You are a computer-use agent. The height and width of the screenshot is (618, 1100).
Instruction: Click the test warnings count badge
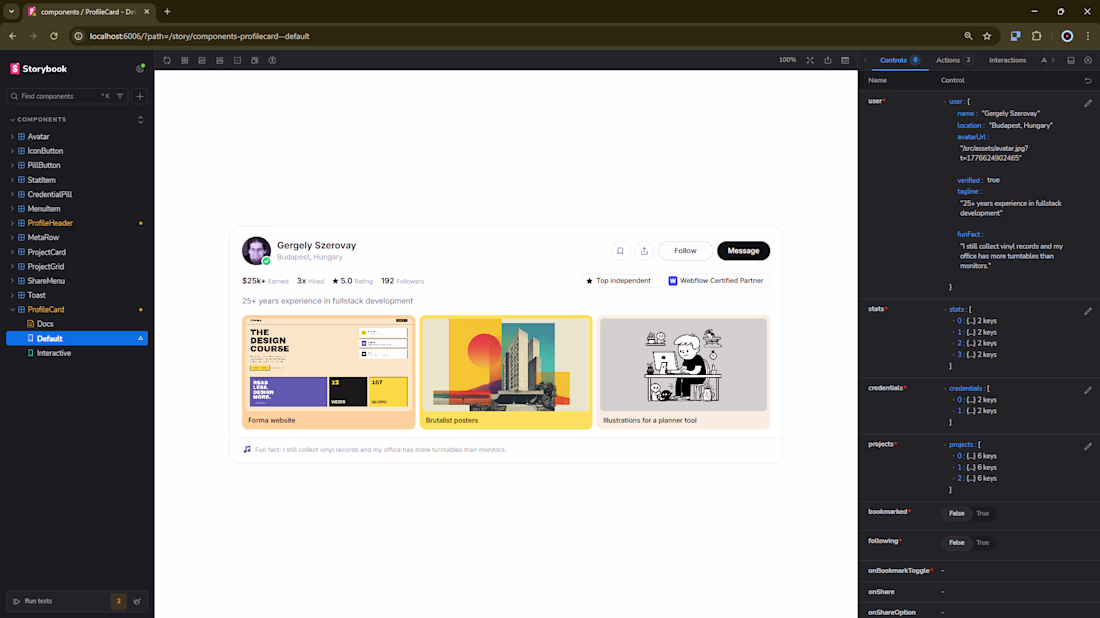tap(119, 601)
